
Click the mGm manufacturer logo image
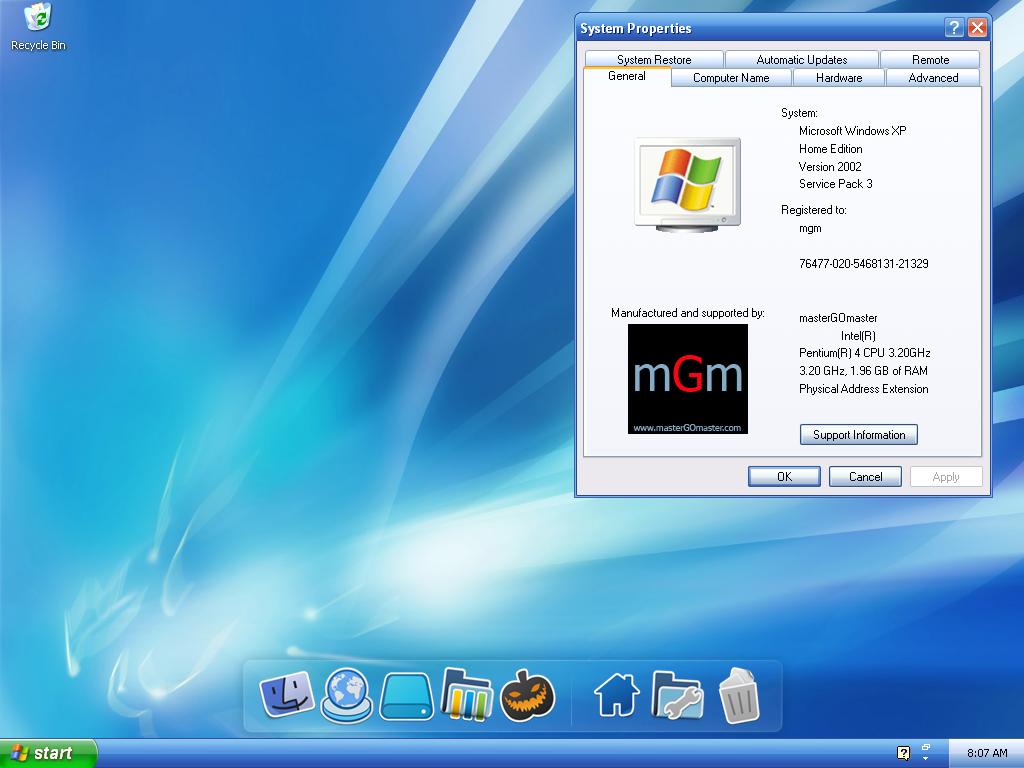click(688, 379)
